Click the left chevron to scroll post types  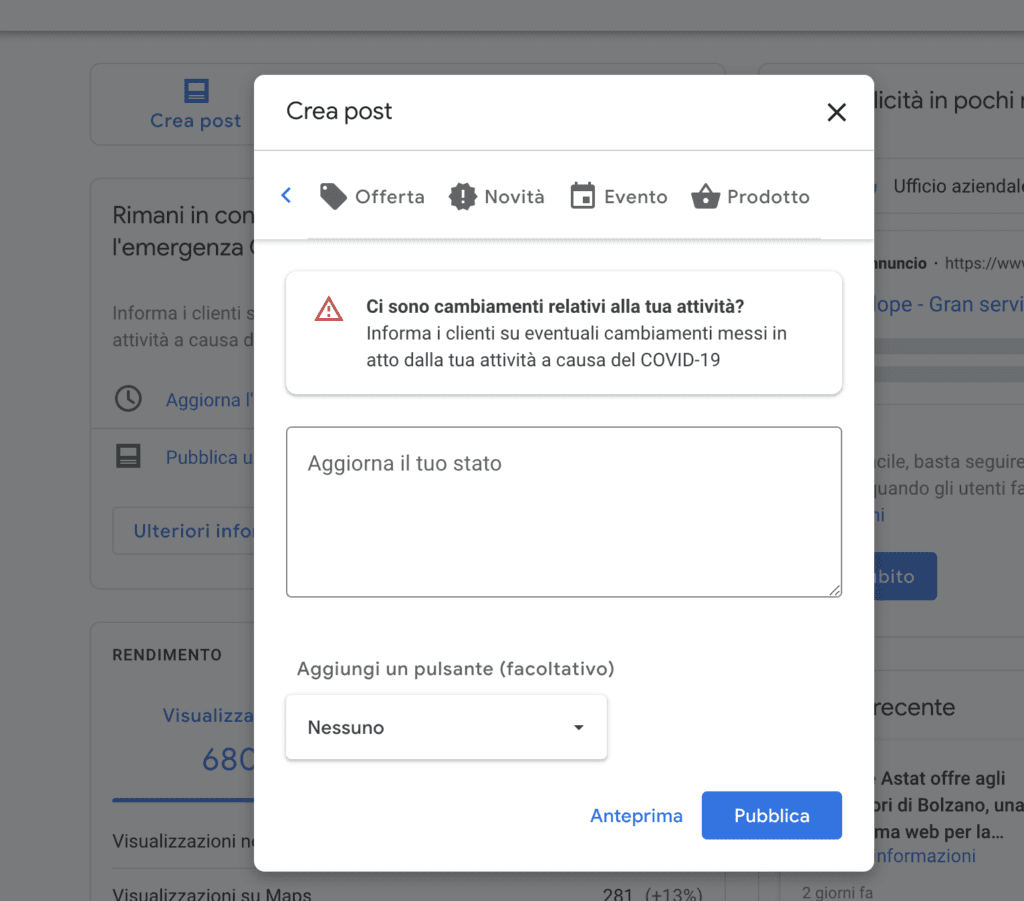[286, 196]
